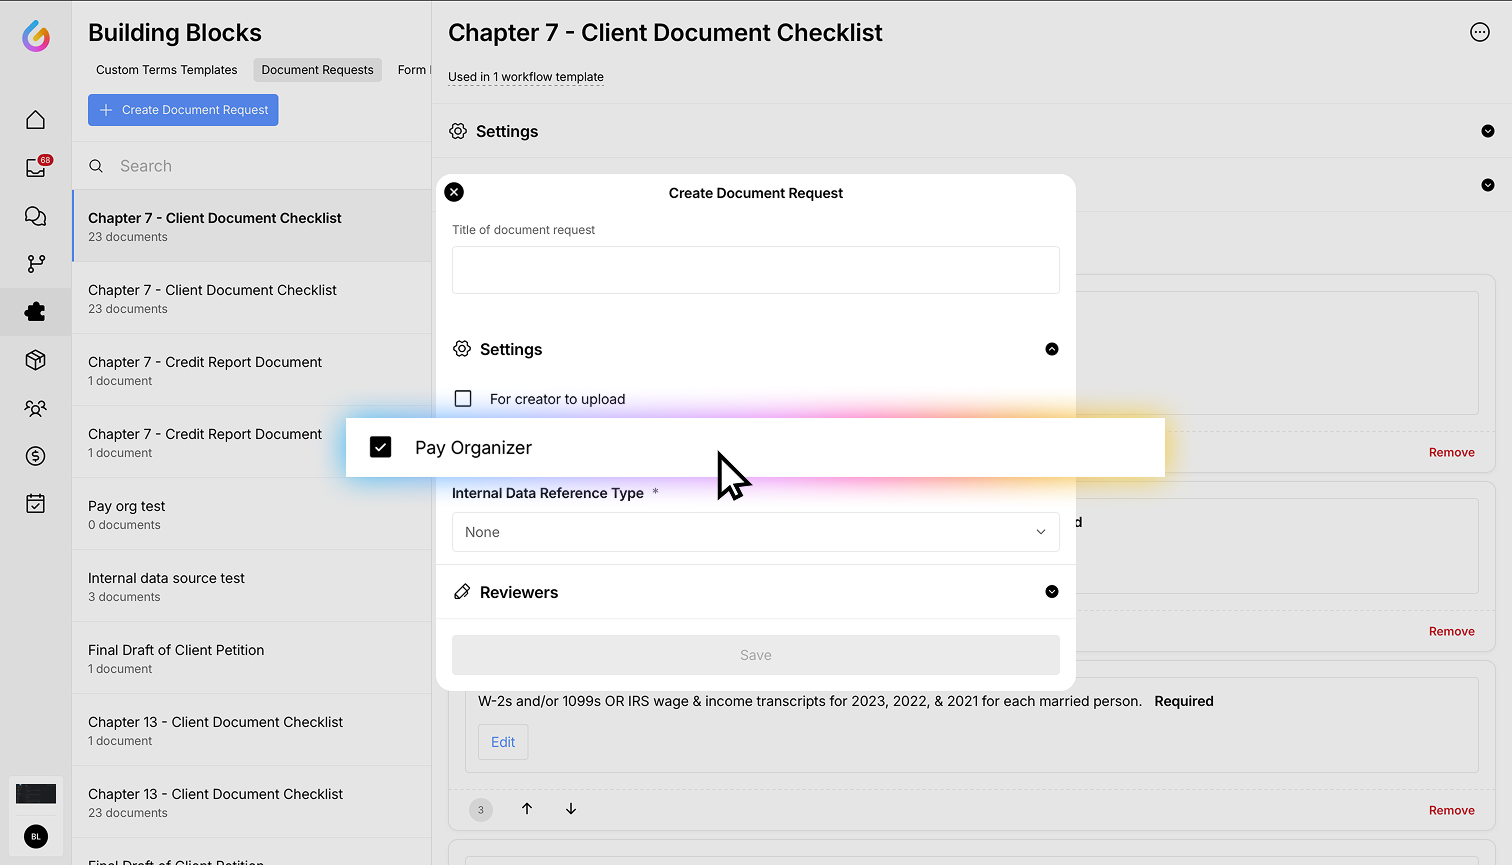This screenshot has width=1512, height=865.
Task: Open the three-dot more options menu
Action: (1480, 32)
